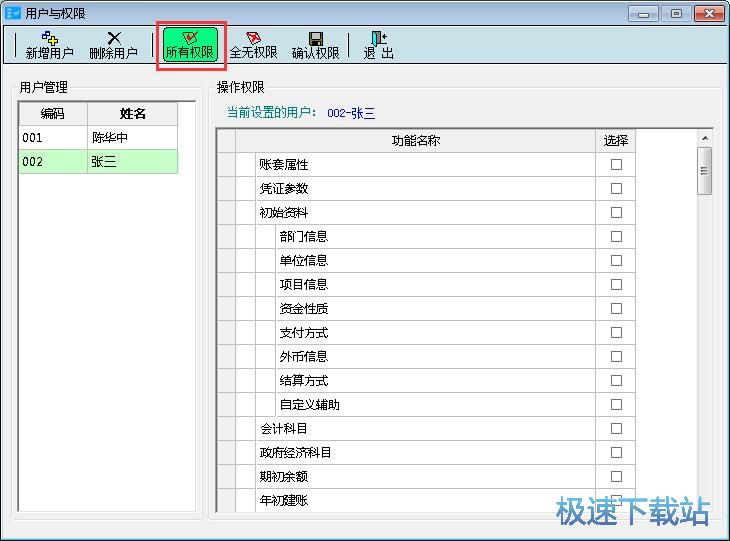The width and height of the screenshot is (730, 541).
Task: Select the 凭证参数 function row
Action: tap(426, 189)
